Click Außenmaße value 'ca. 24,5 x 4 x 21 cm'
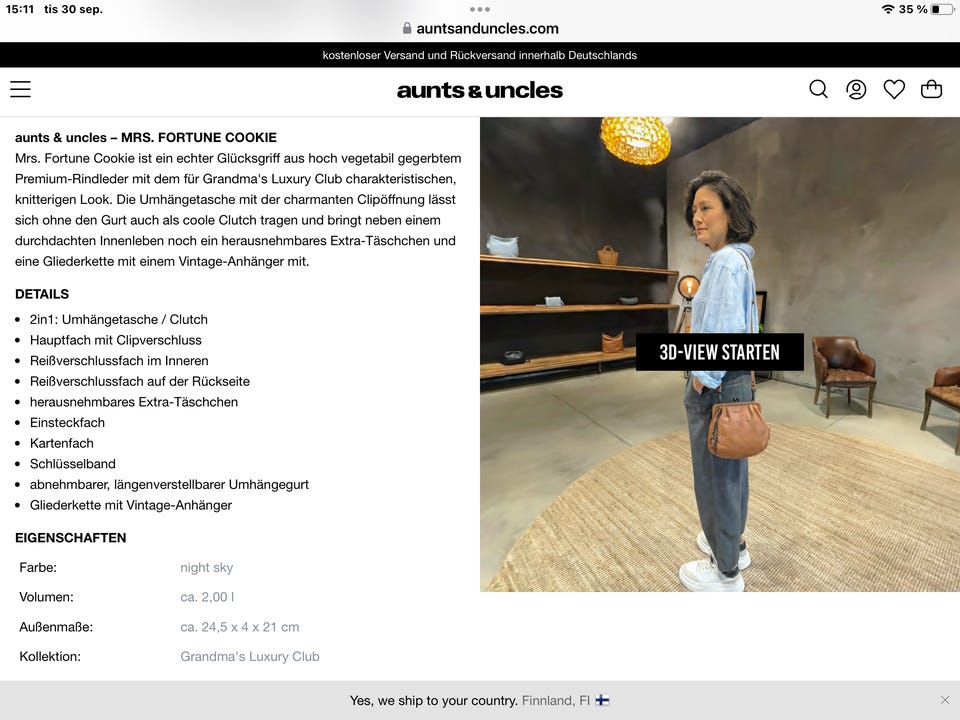This screenshot has width=960, height=720. point(239,627)
